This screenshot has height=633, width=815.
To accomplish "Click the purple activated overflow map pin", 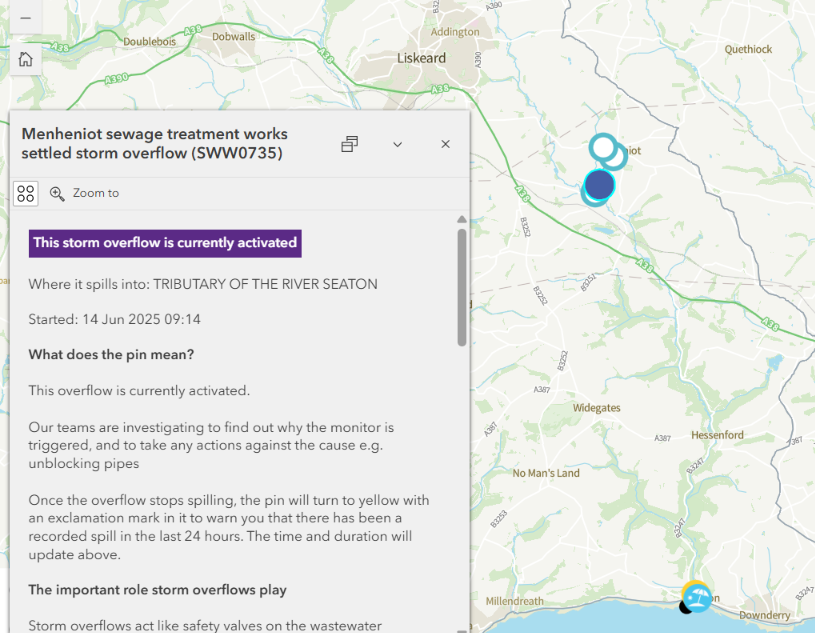I will 599,184.
